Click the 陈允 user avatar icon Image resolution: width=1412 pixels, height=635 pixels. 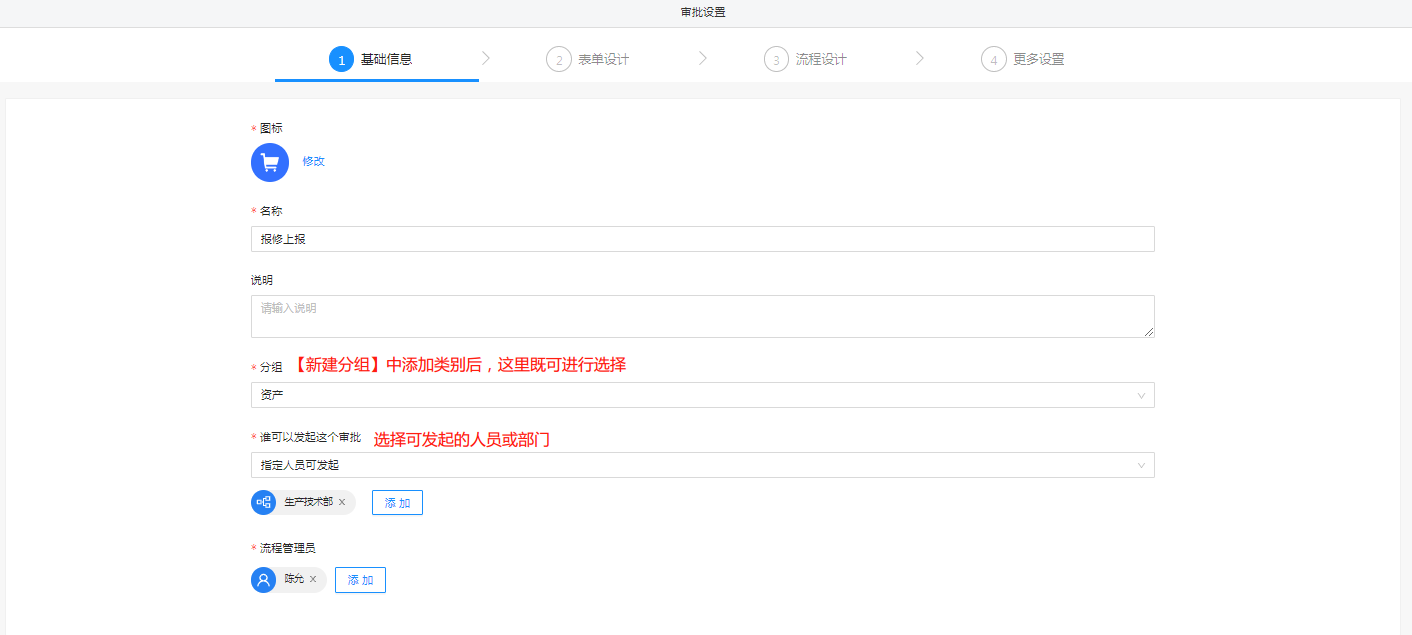pyautogui.click(x=263, y=580)
